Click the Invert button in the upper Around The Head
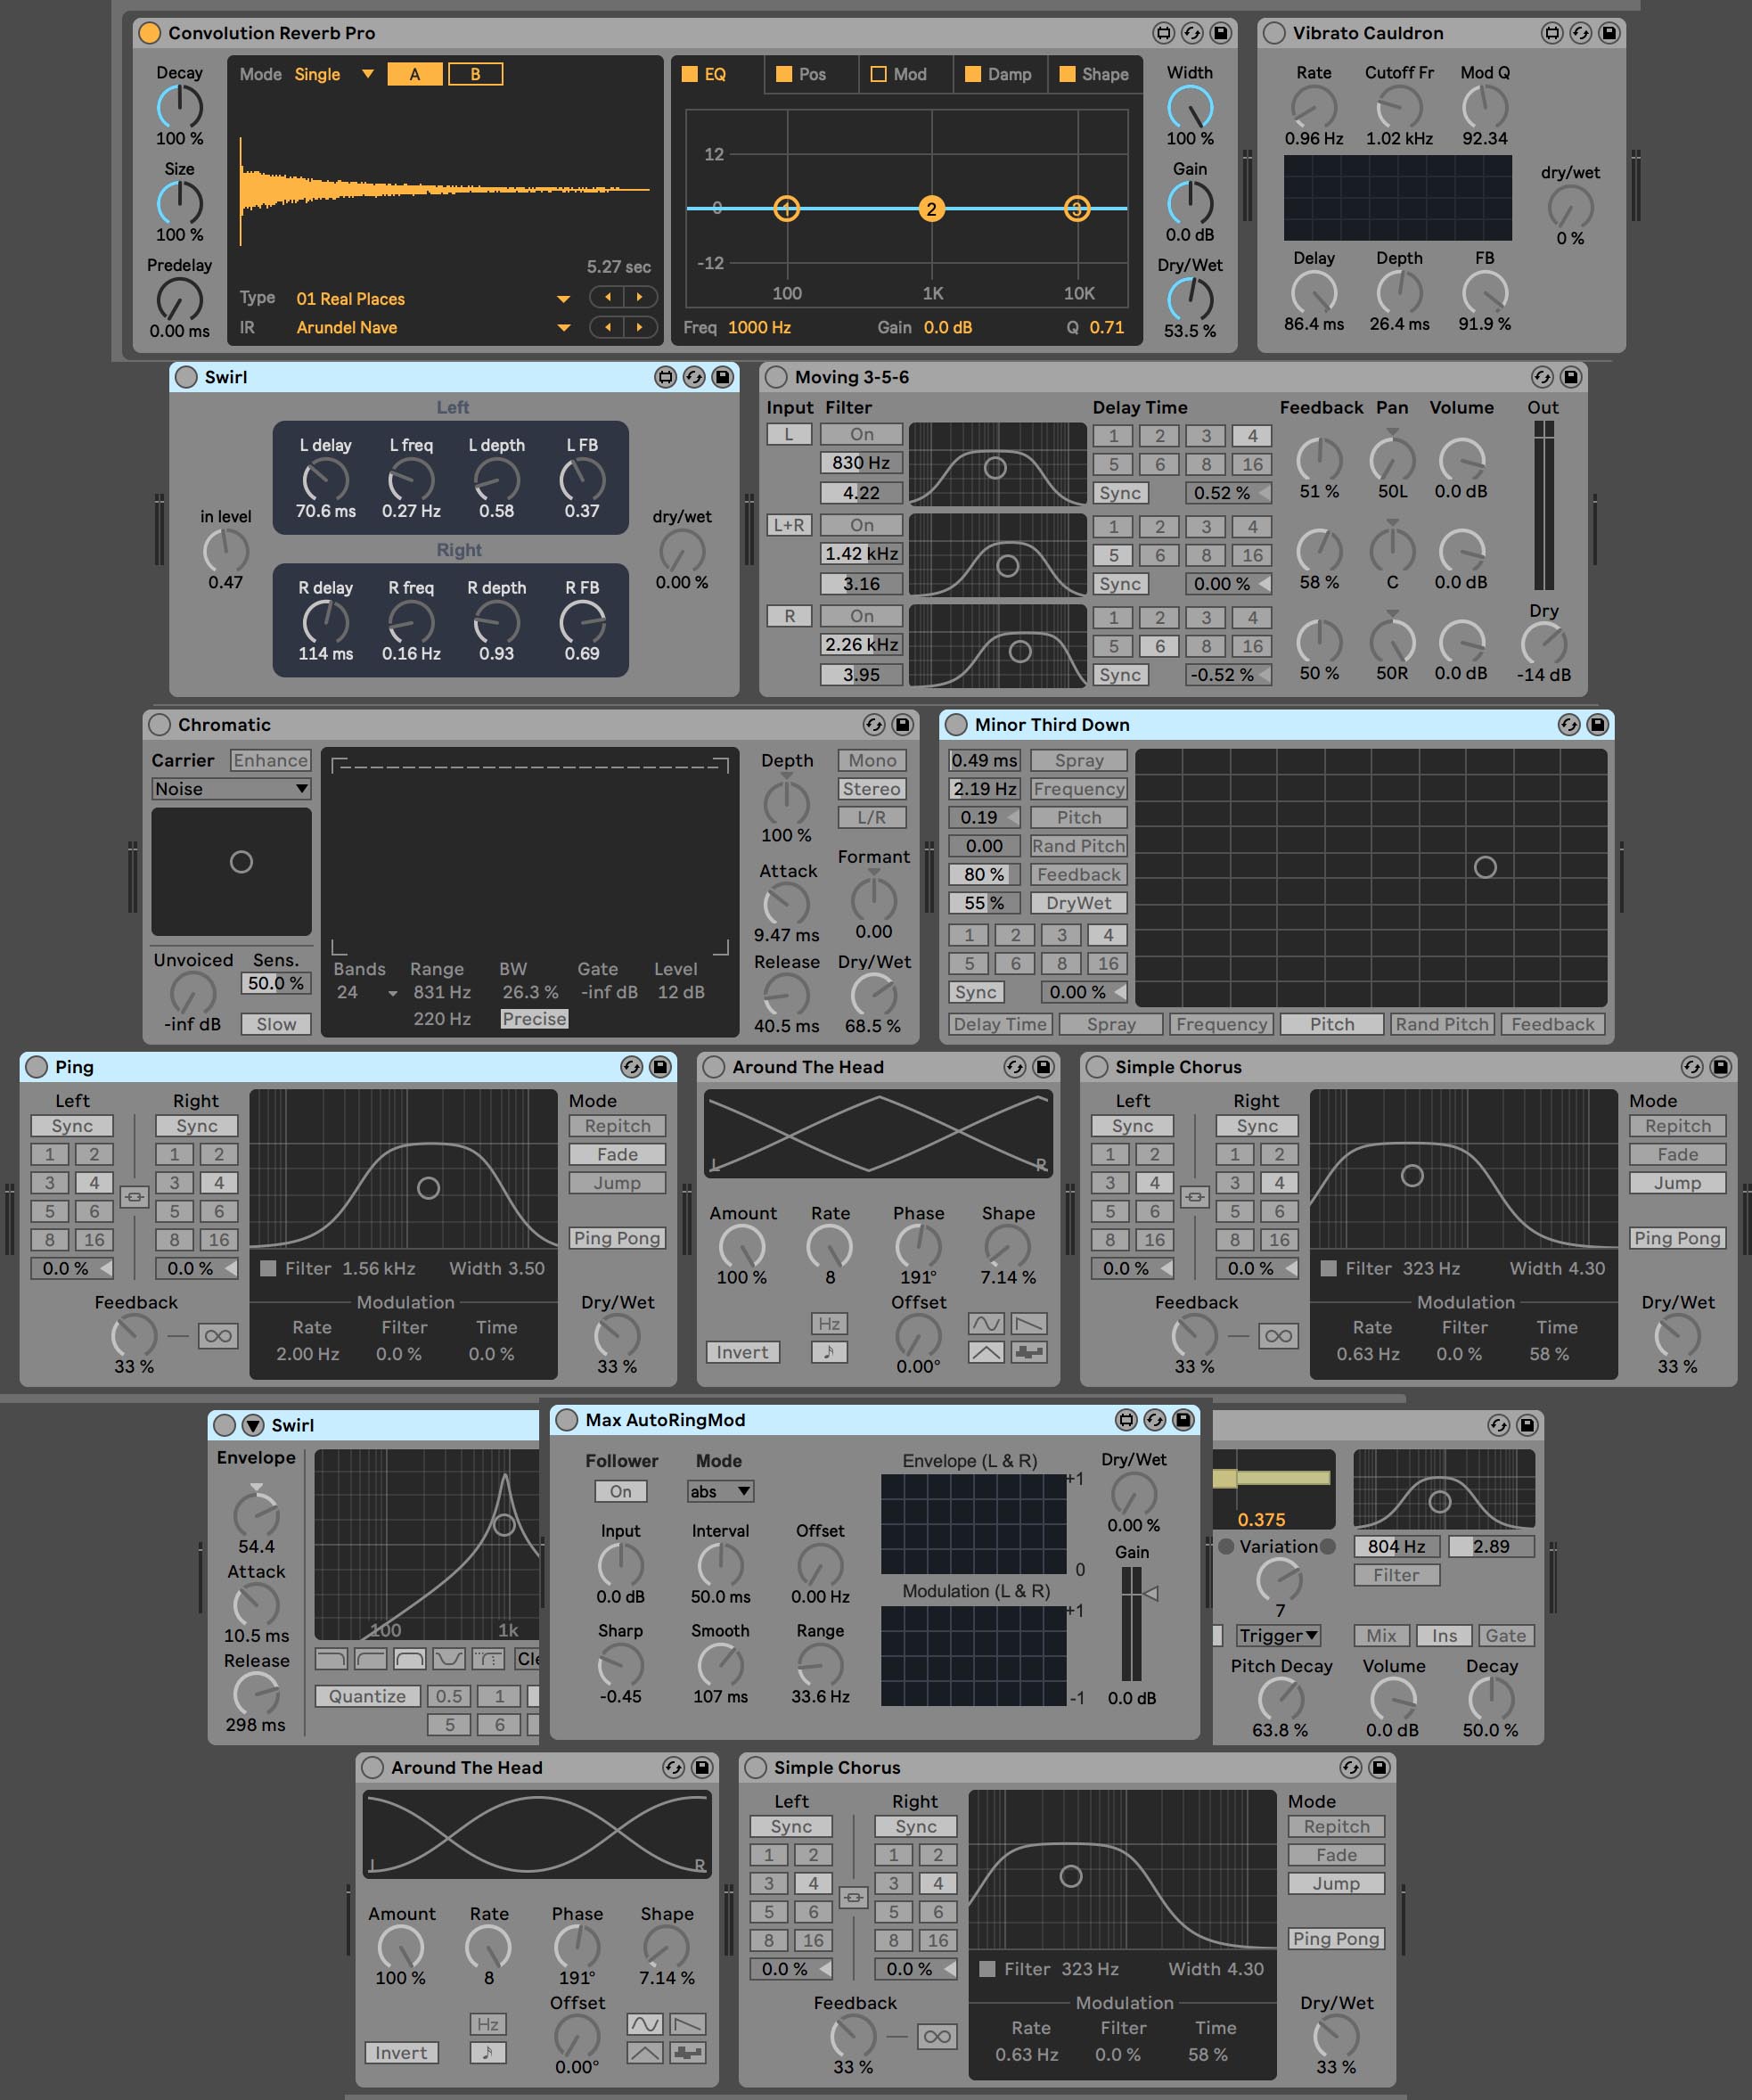Viewport: 1752px width, 2100px height. [x=742, y=1352]
